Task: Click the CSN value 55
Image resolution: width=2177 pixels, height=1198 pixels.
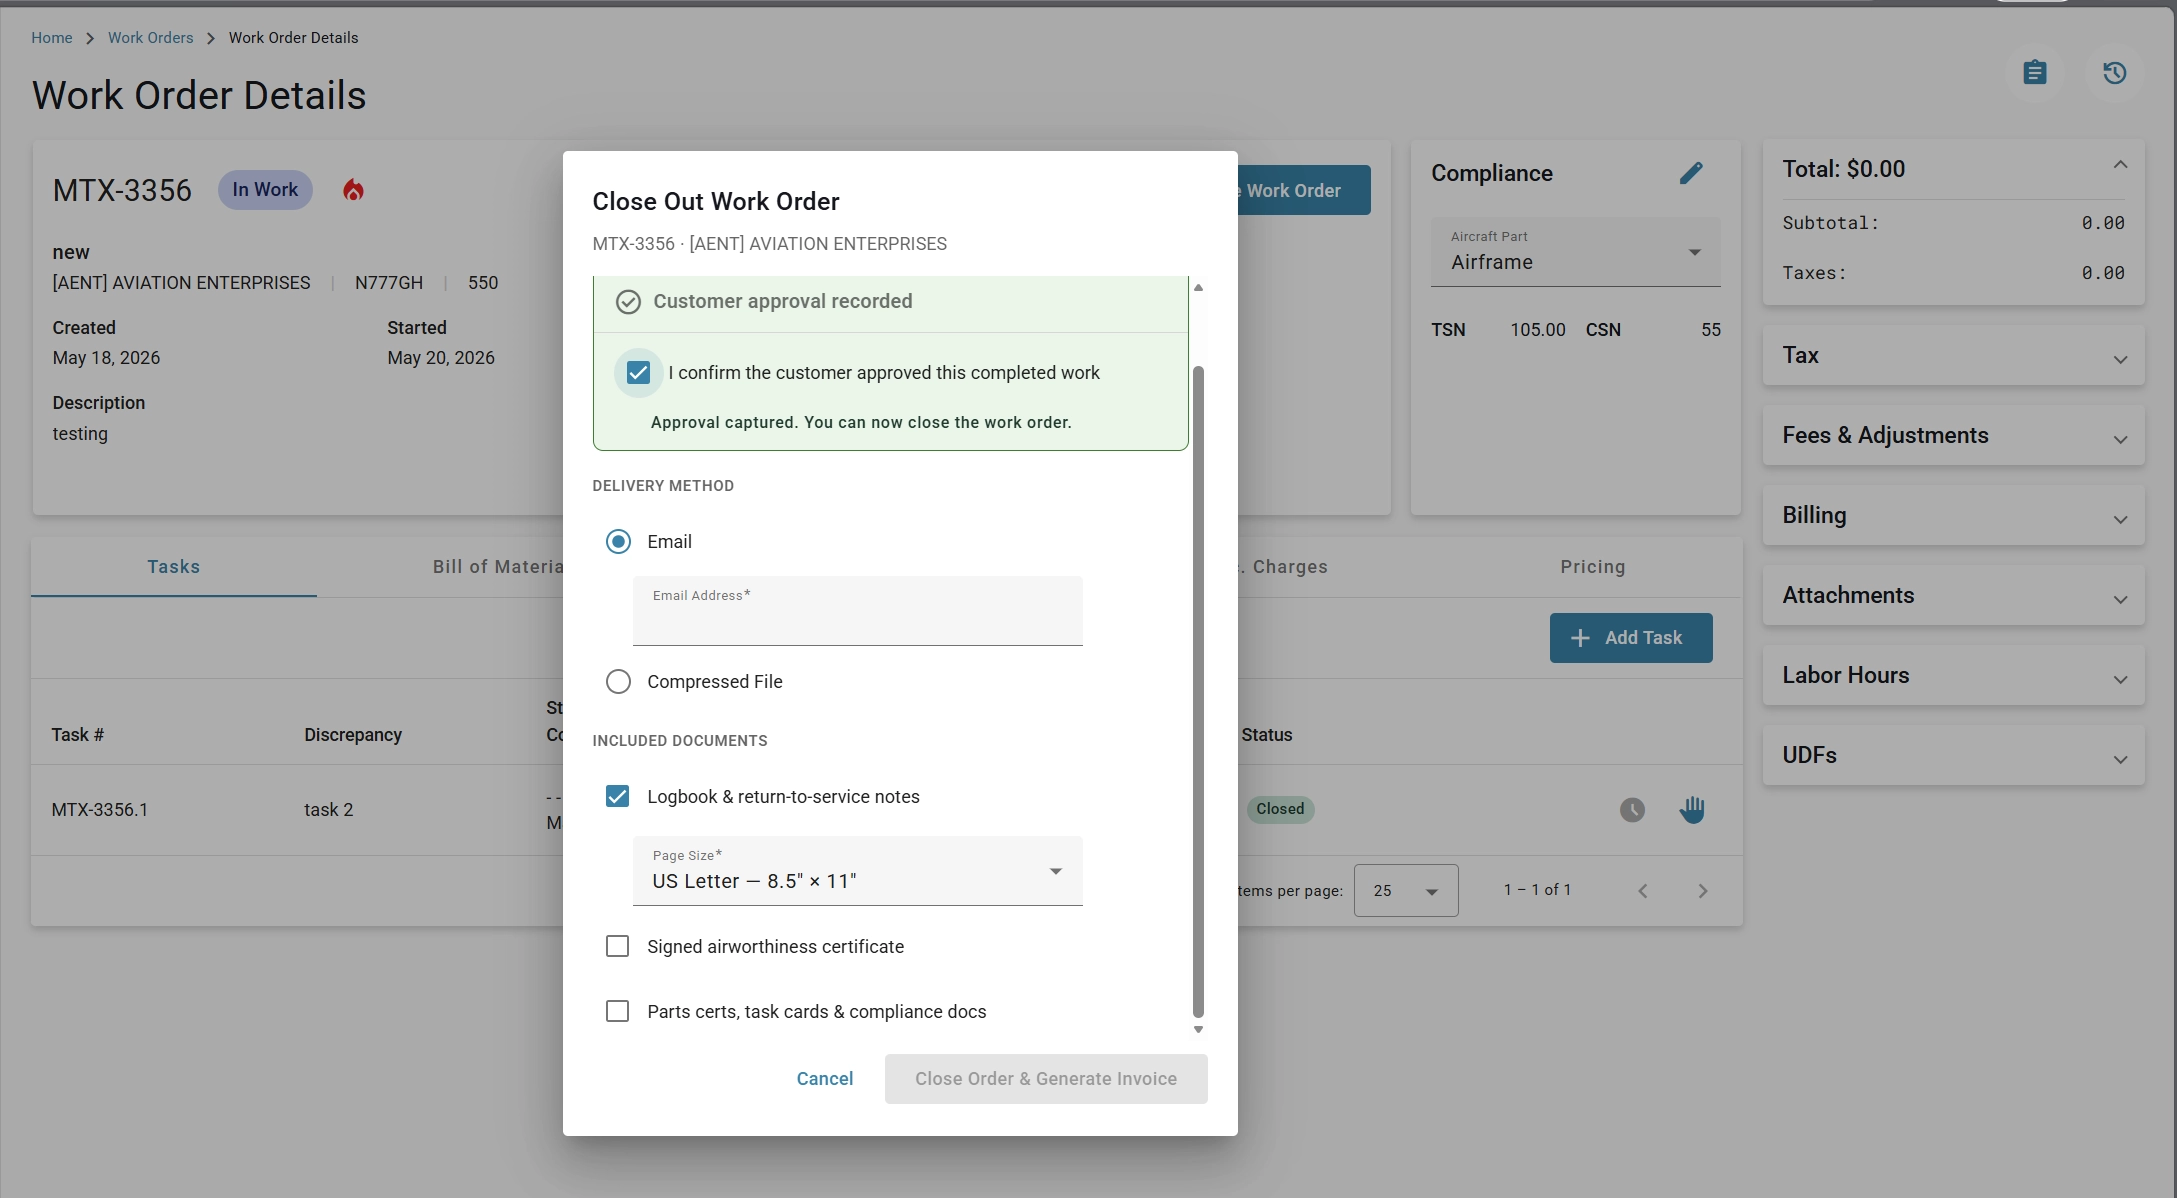Action: click(x=1710, y=331)
